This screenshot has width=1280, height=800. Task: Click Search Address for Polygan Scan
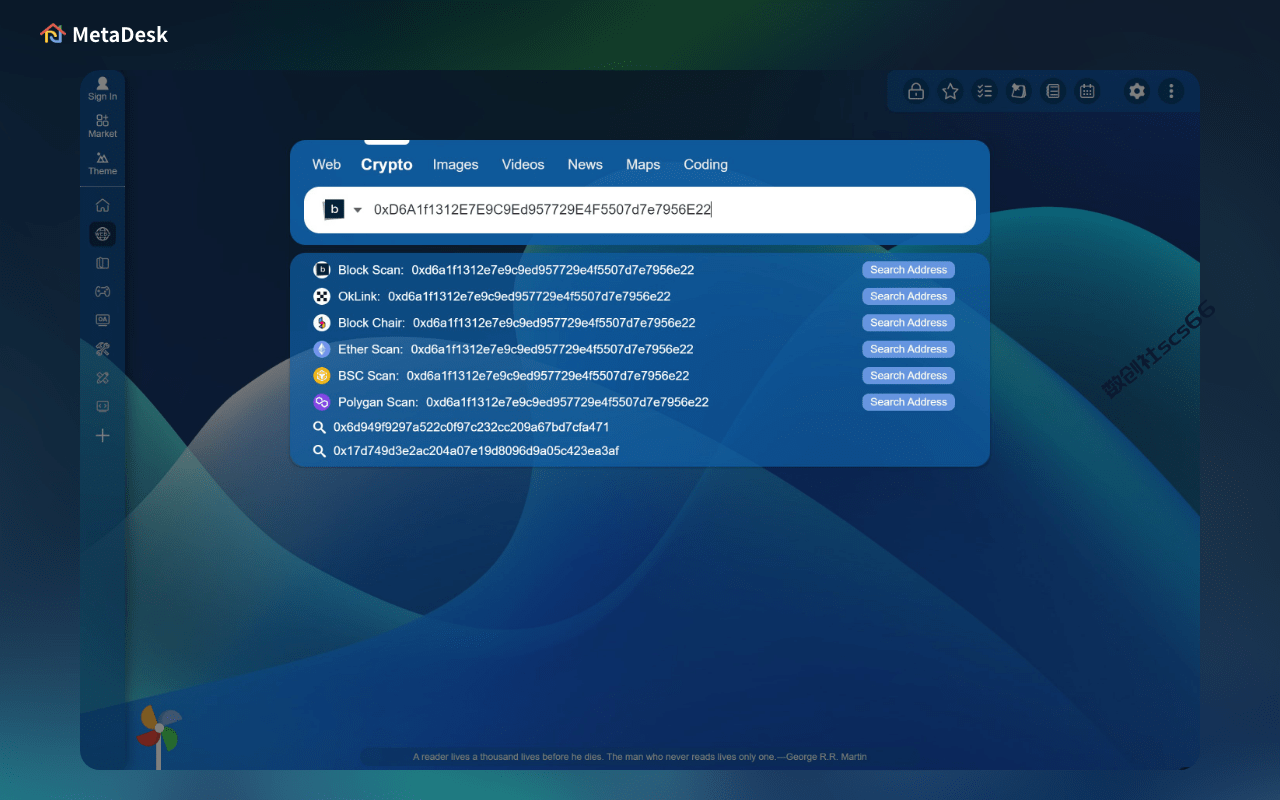tap(909, 402)
